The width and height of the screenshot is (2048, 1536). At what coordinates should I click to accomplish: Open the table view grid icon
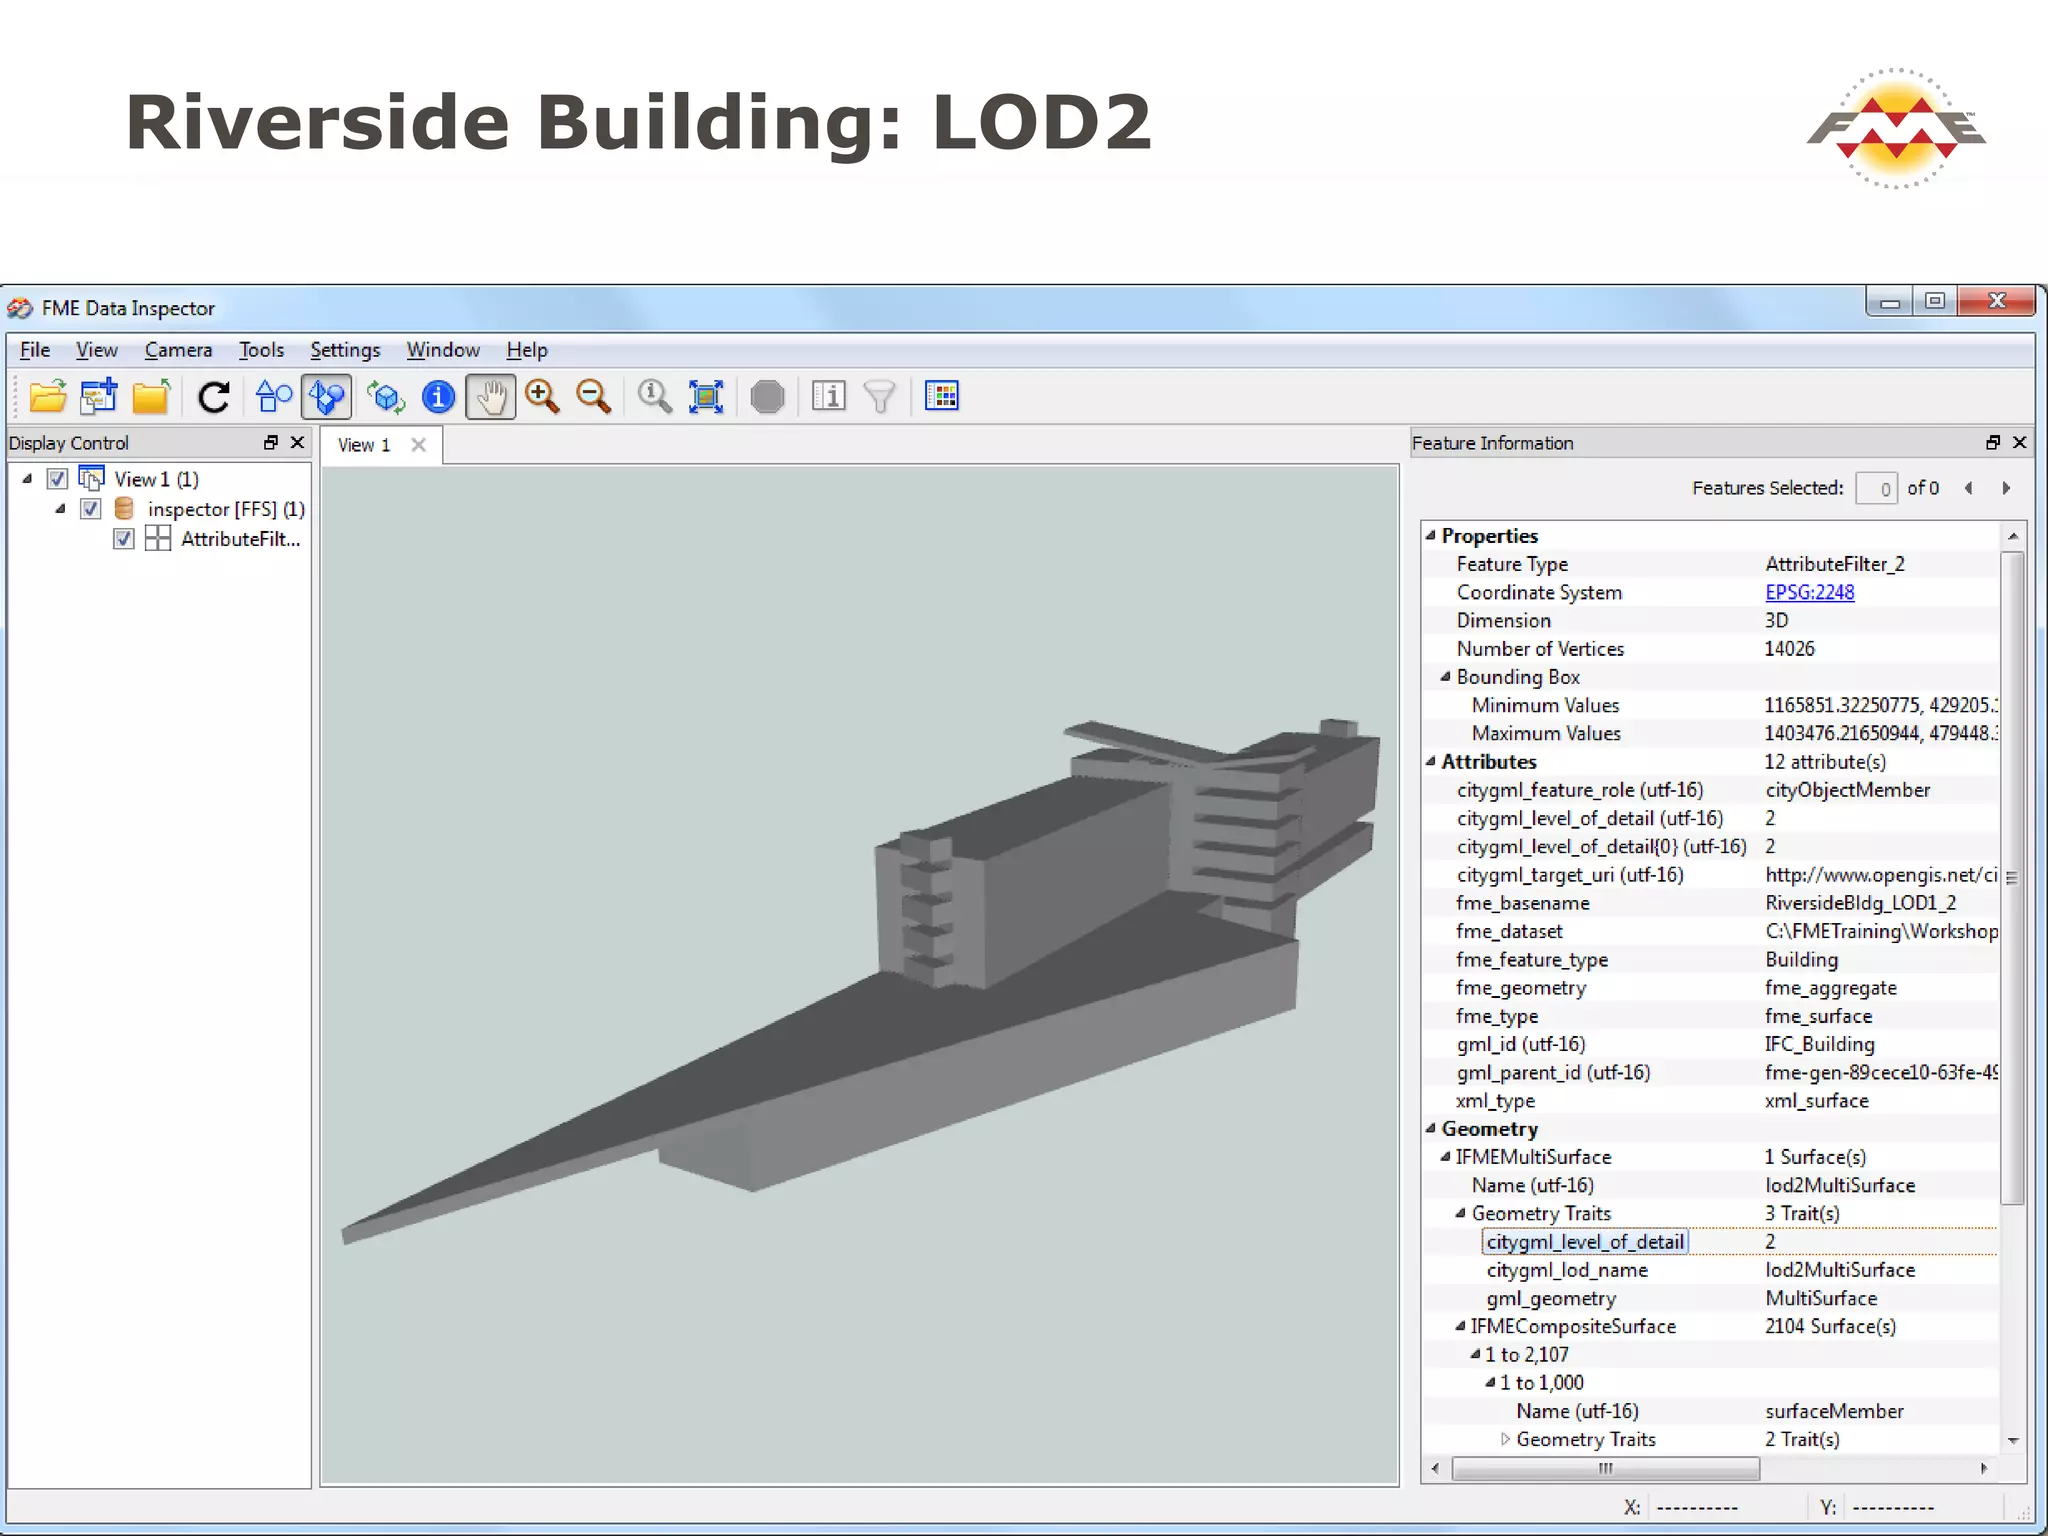[942, 397]
